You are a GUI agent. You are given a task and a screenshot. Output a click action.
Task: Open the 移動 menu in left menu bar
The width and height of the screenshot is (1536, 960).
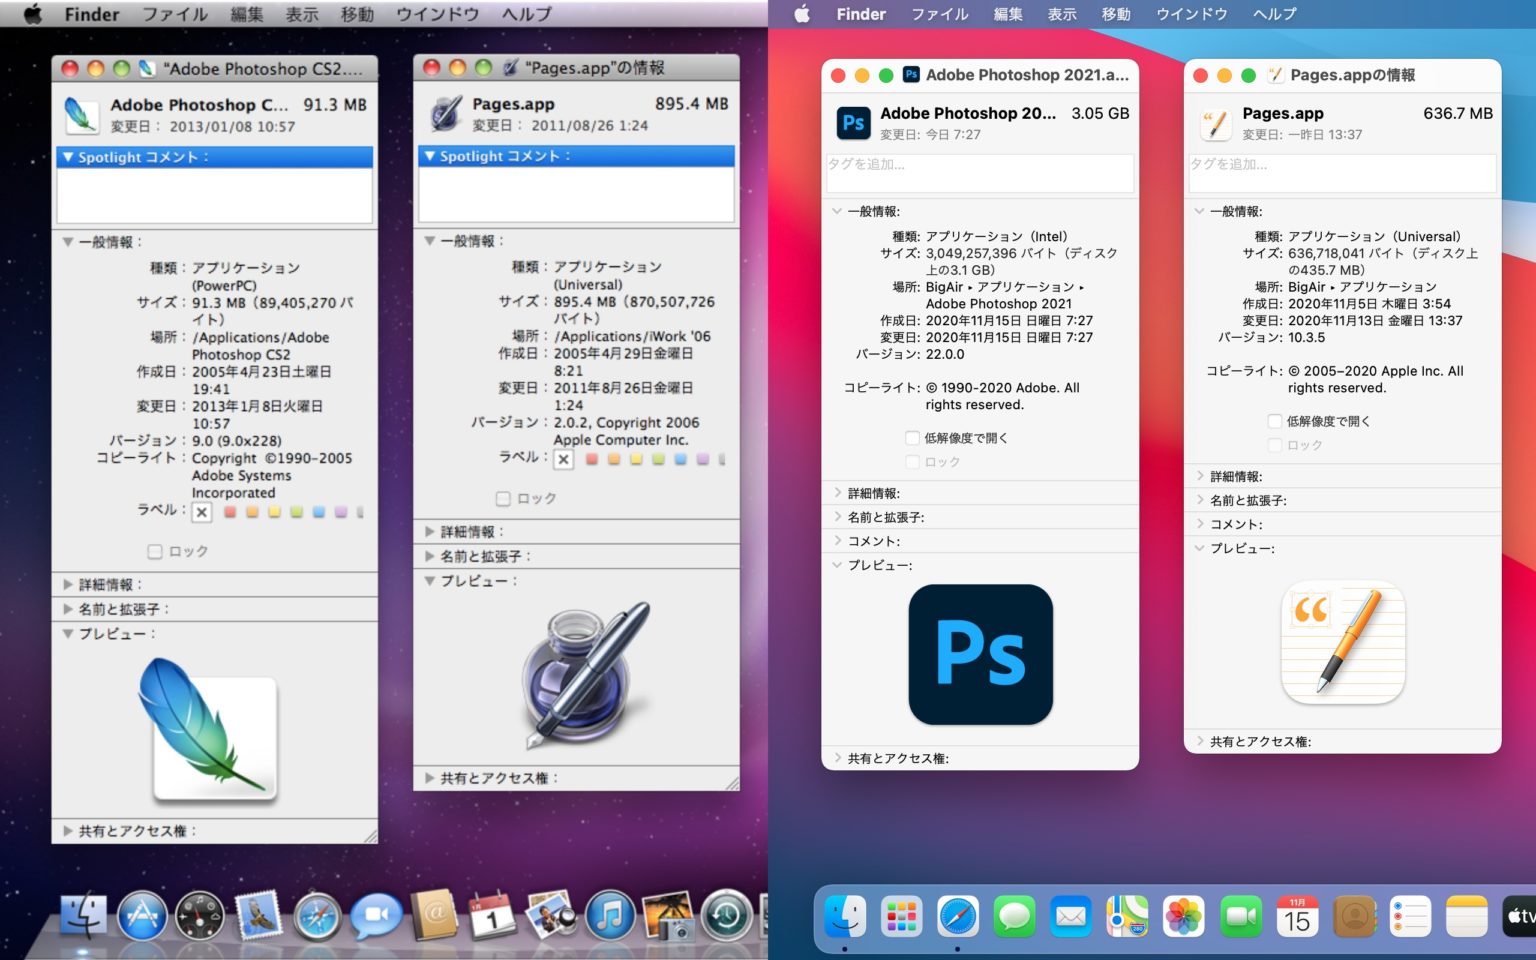tap(357, 14)
